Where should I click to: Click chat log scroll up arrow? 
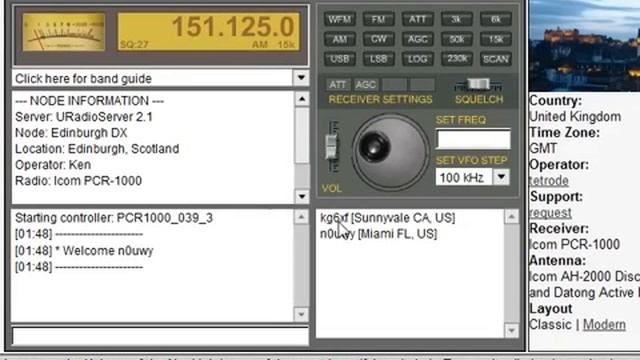tap(301, 217)
